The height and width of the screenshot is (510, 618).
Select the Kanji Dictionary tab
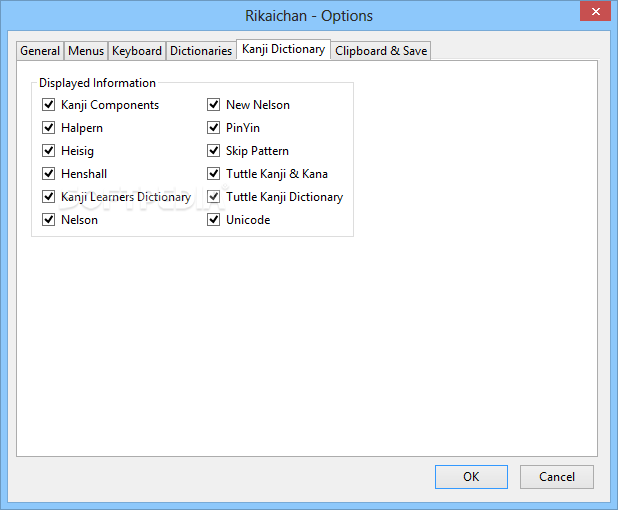click(x=283, y=49)
